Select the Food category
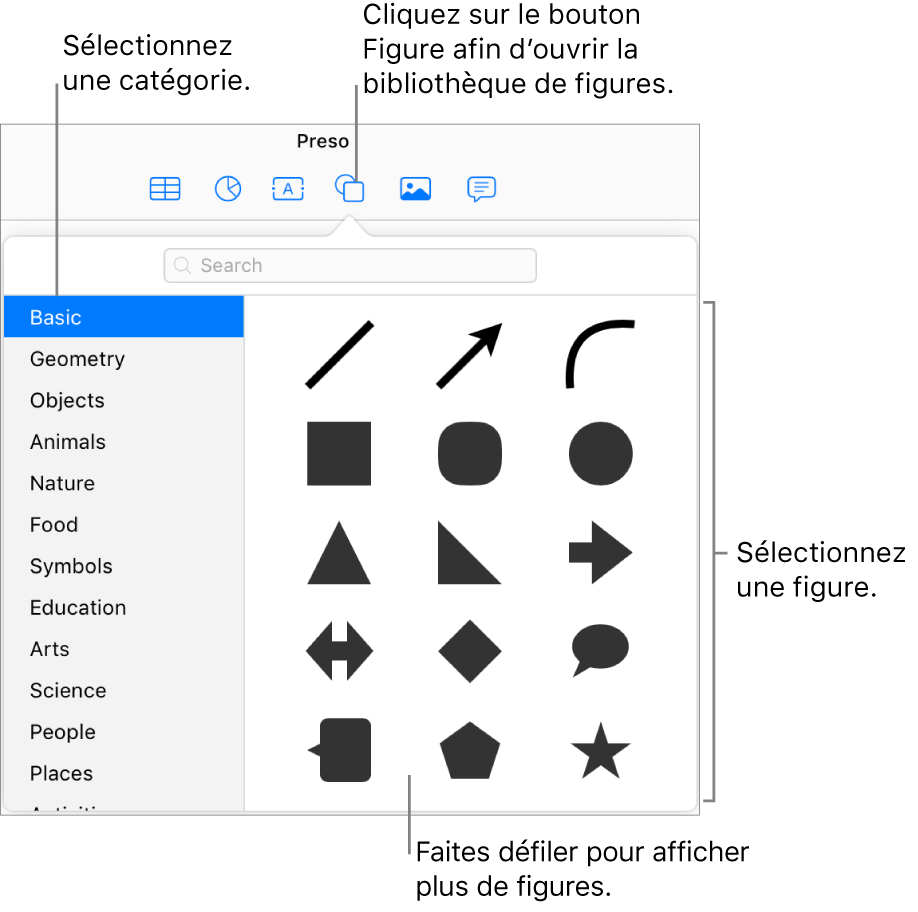Screen dimensions: 918x912 124,524
